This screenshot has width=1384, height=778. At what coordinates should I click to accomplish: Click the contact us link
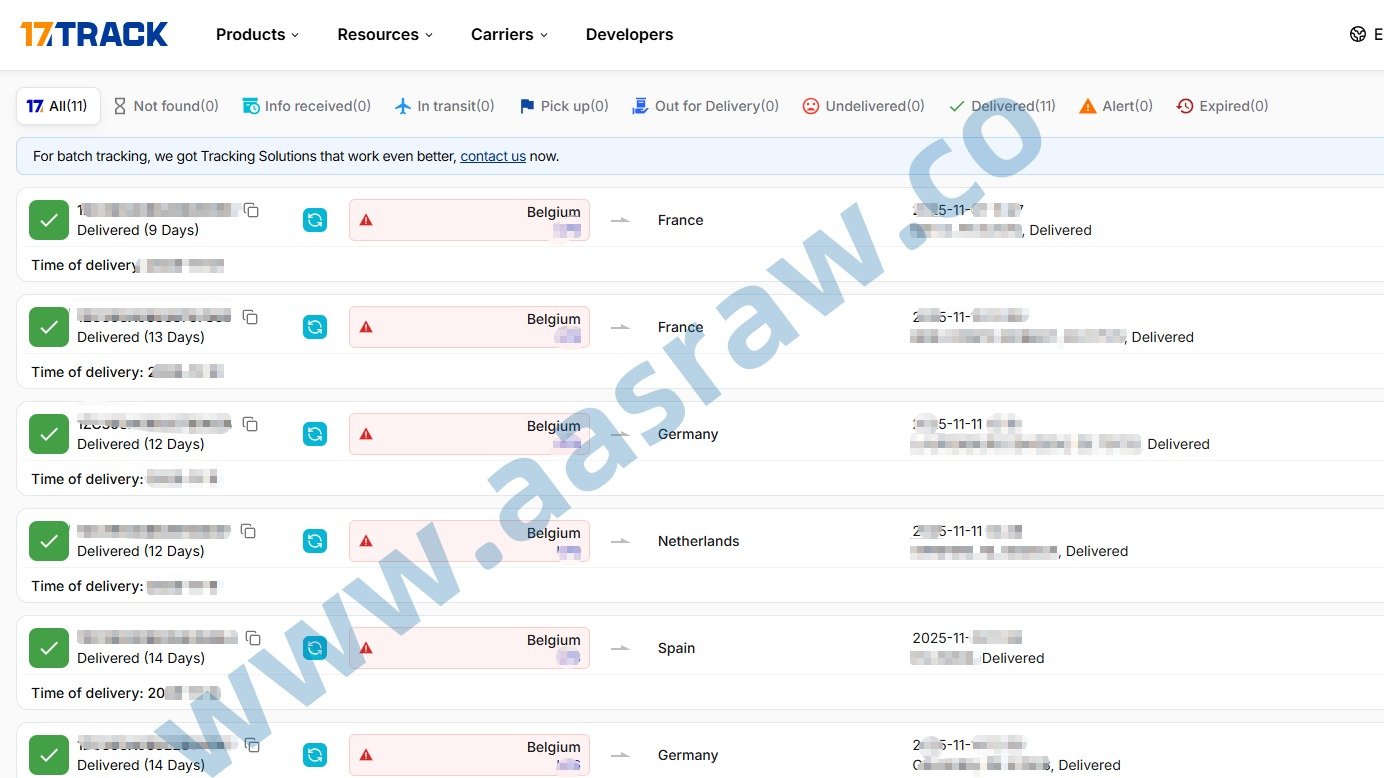pyautogui.click(x=493, y=157)
